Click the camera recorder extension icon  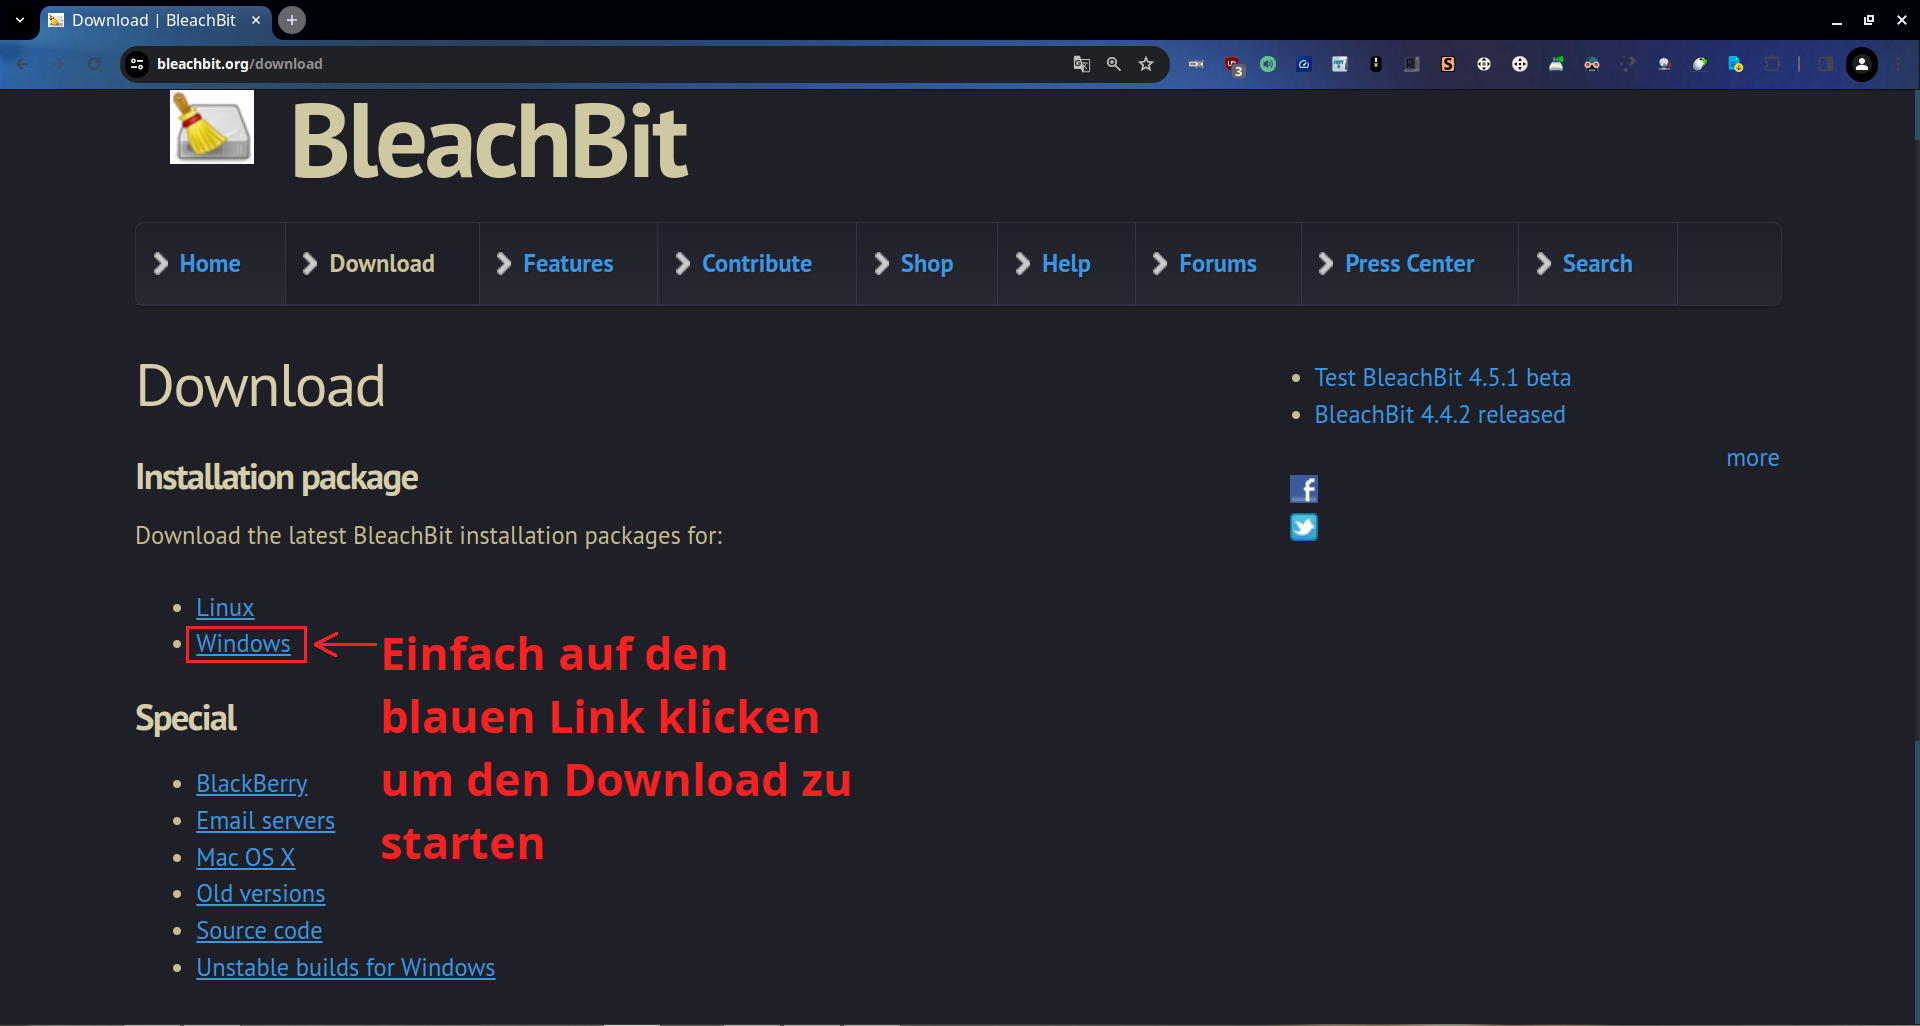[1196, 64]
